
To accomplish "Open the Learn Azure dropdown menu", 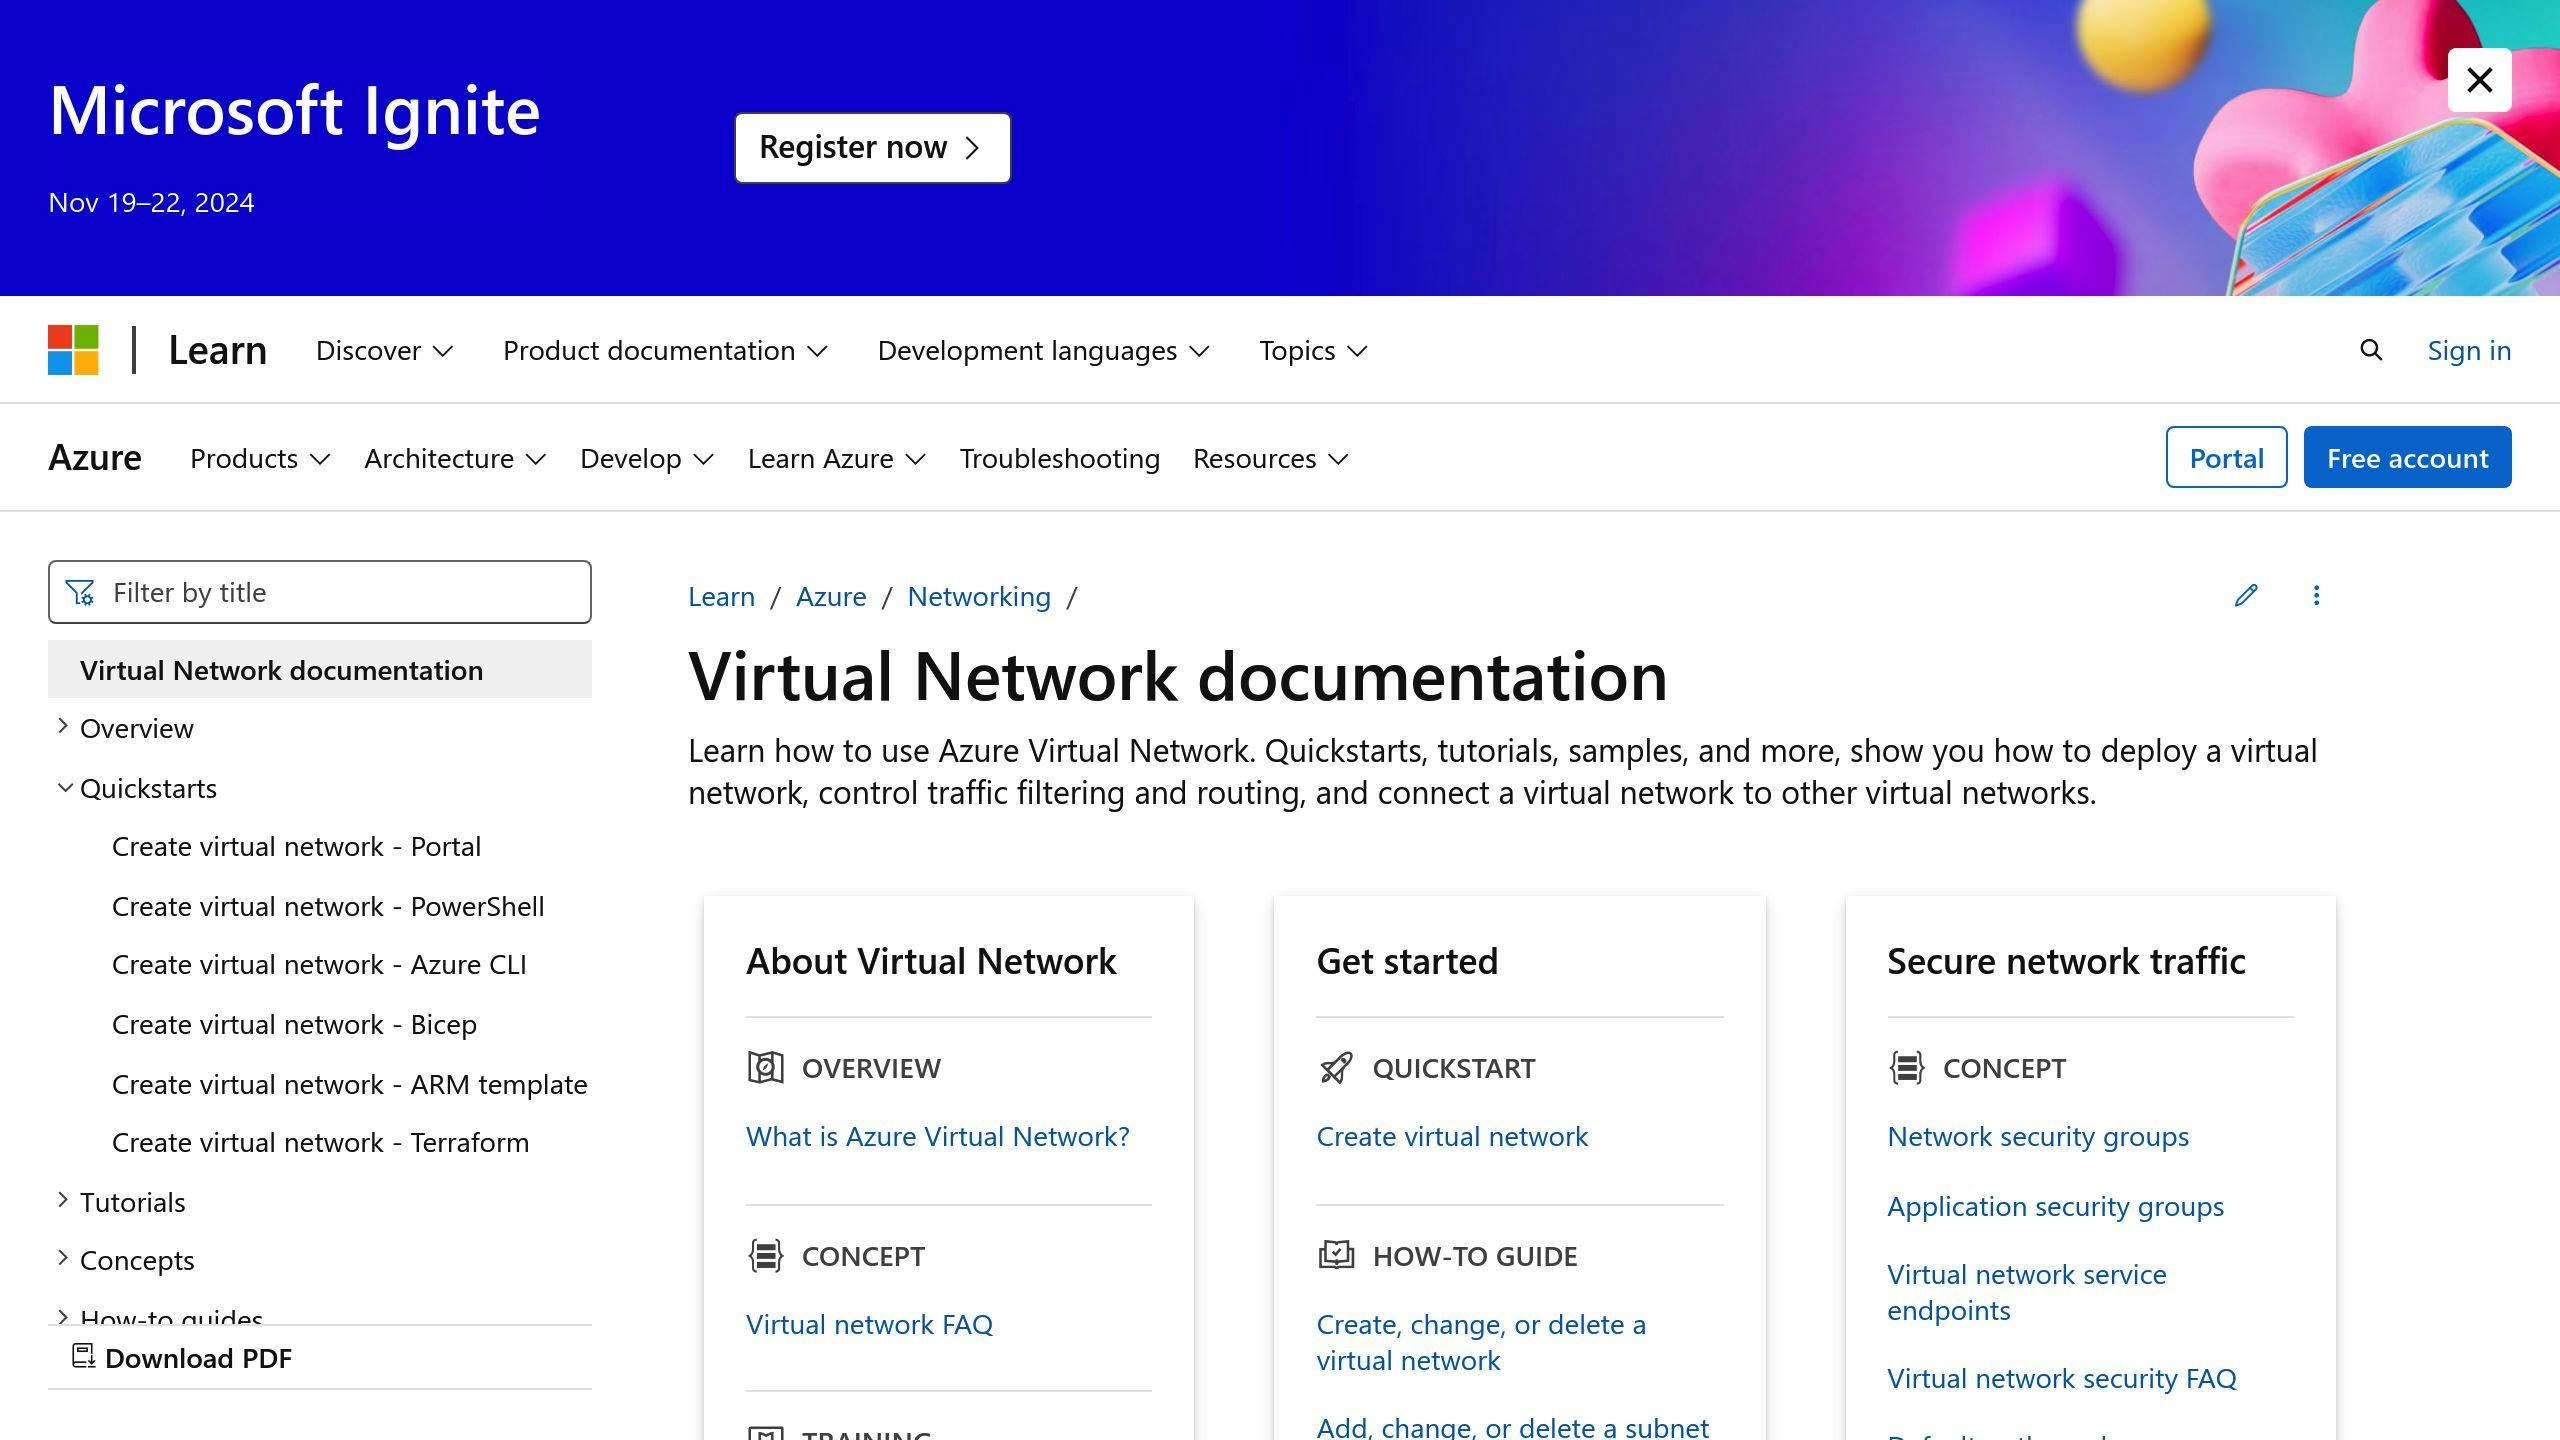I will pyautogui.click(x=837, y=457).
